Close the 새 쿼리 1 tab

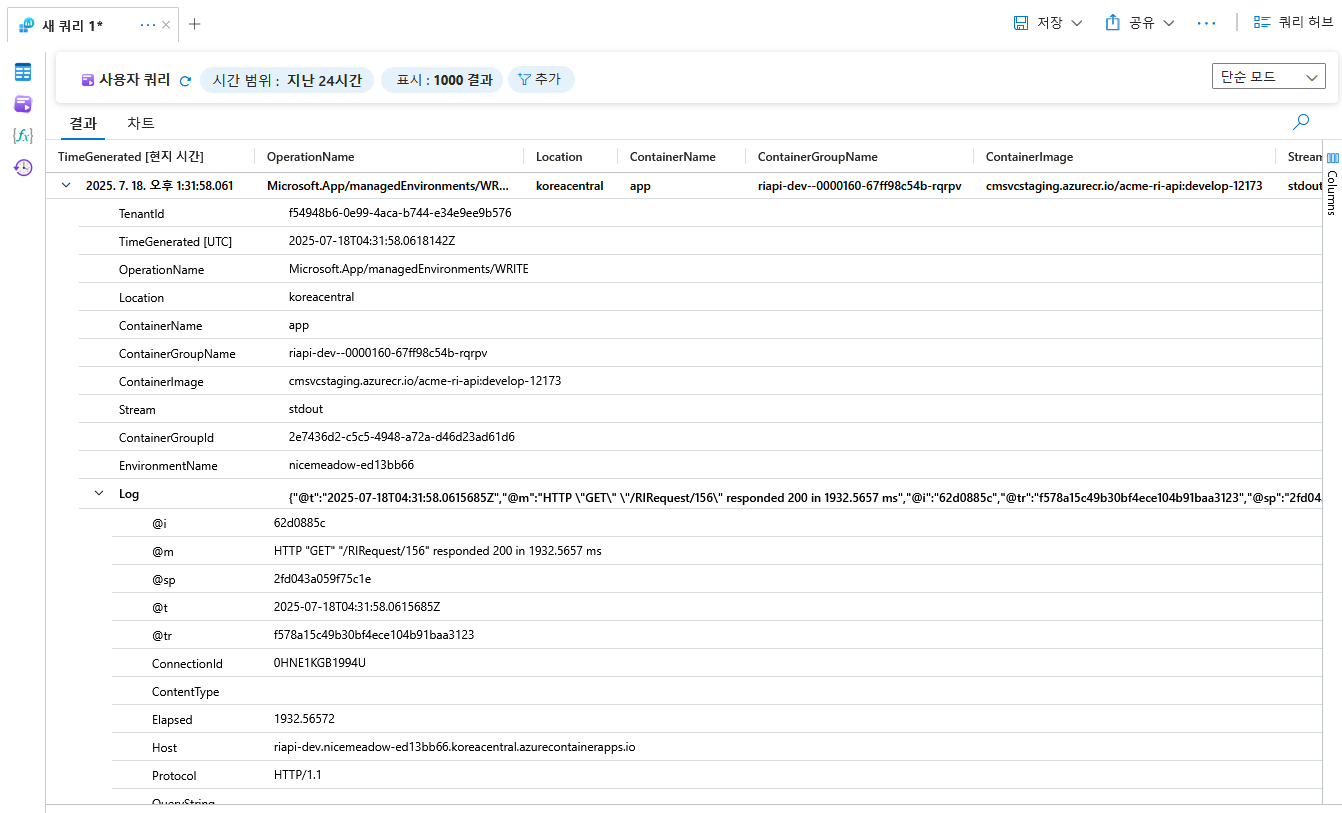[166, 25]
